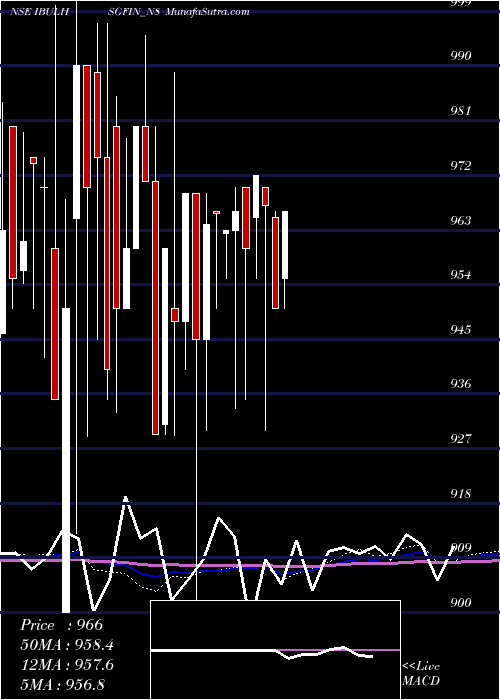Viewport: 500px width, 700px height.
Task: Click the 945 price axis label
Action: coord(460,329)
